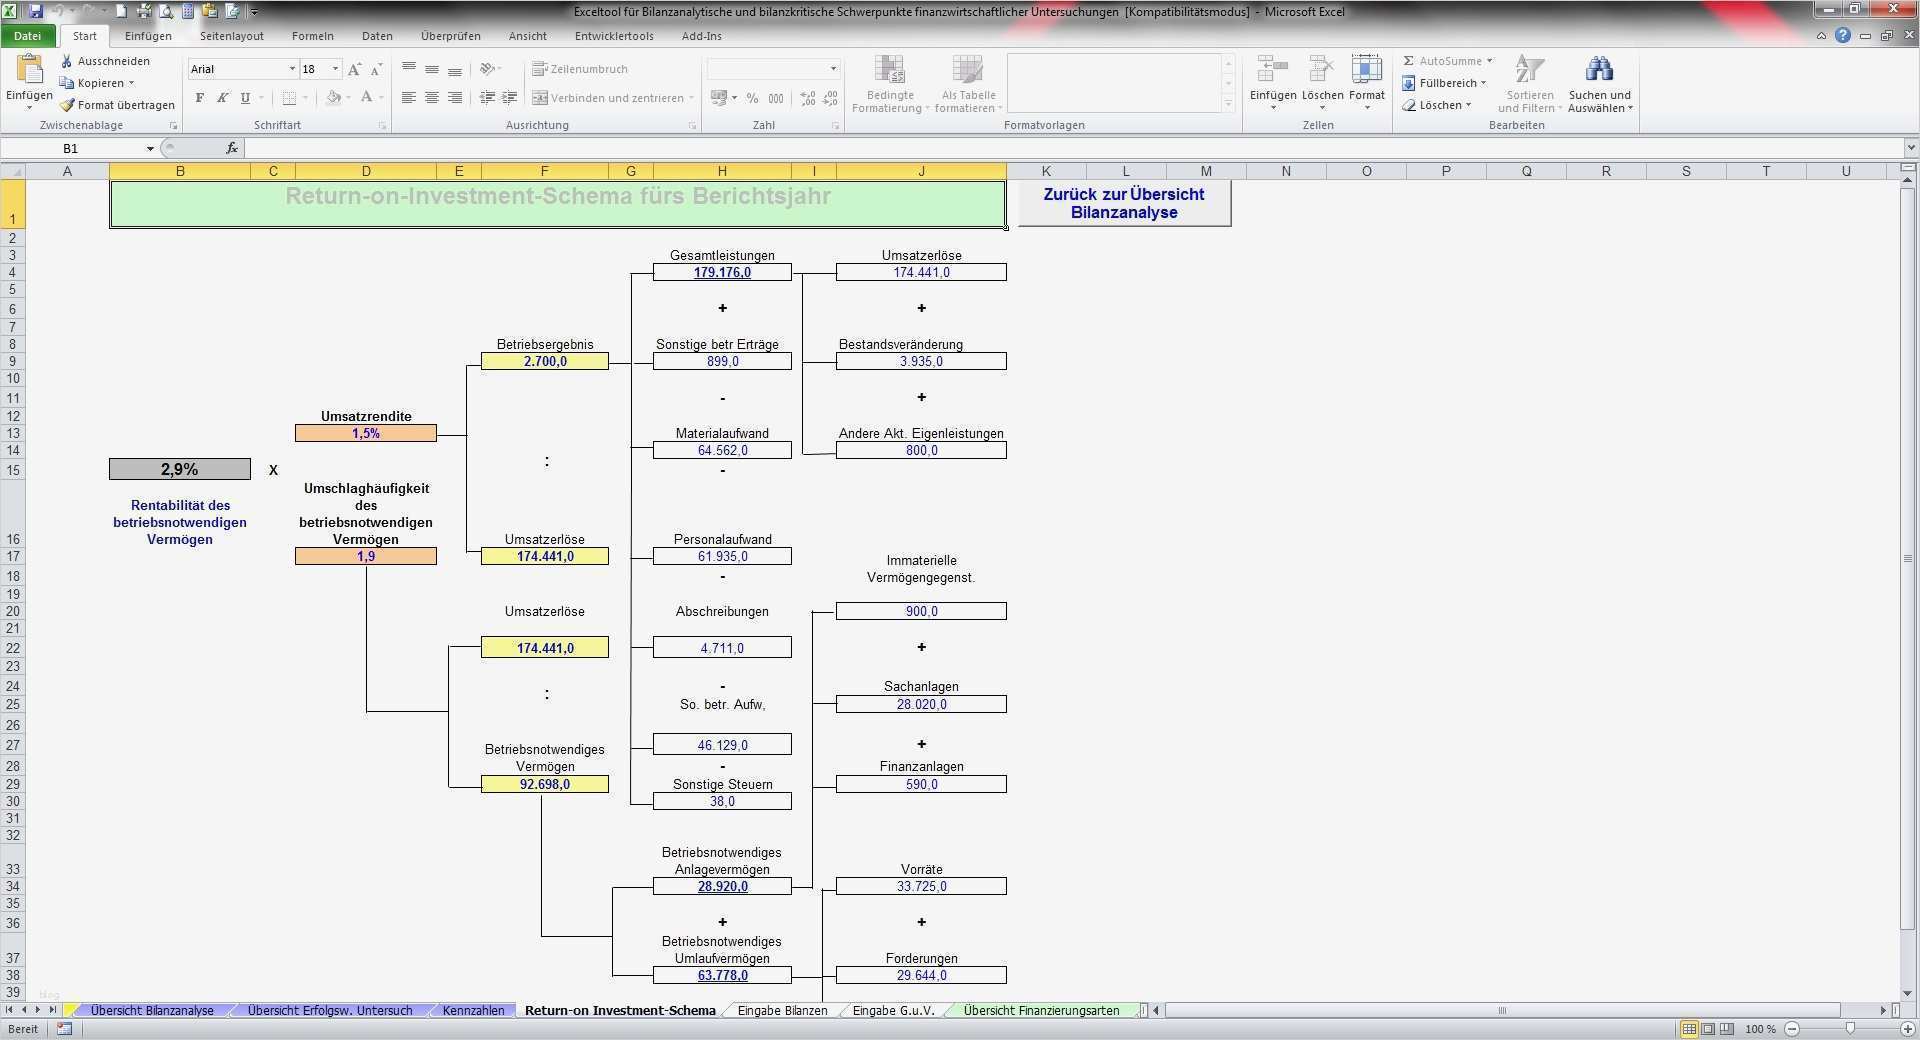The height and width of the screenshot is (1040, 1920).
Task: Toggle italic formatting
Action: click(x=222, y=98)
